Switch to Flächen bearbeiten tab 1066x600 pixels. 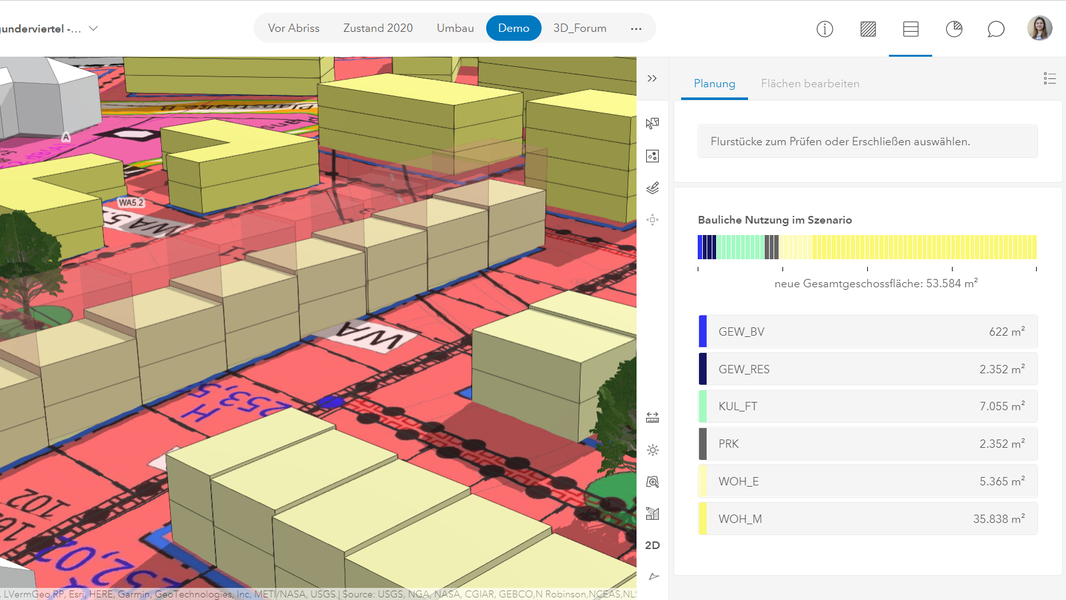click(810, 84)
